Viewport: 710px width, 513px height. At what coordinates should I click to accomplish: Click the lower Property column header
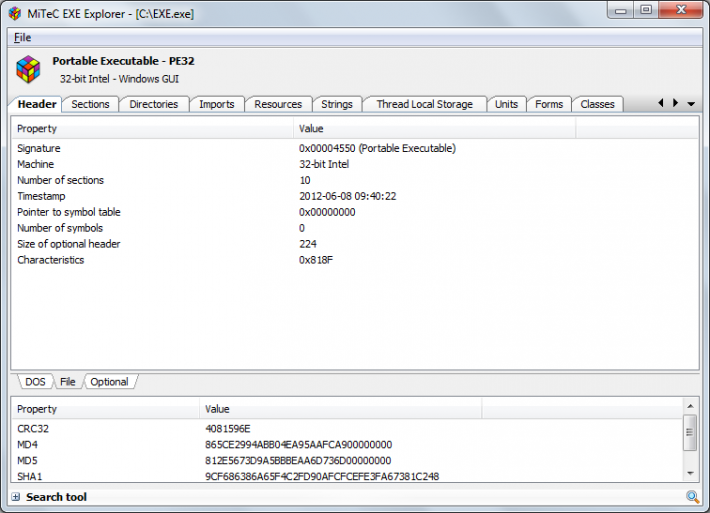coord(106,409)
